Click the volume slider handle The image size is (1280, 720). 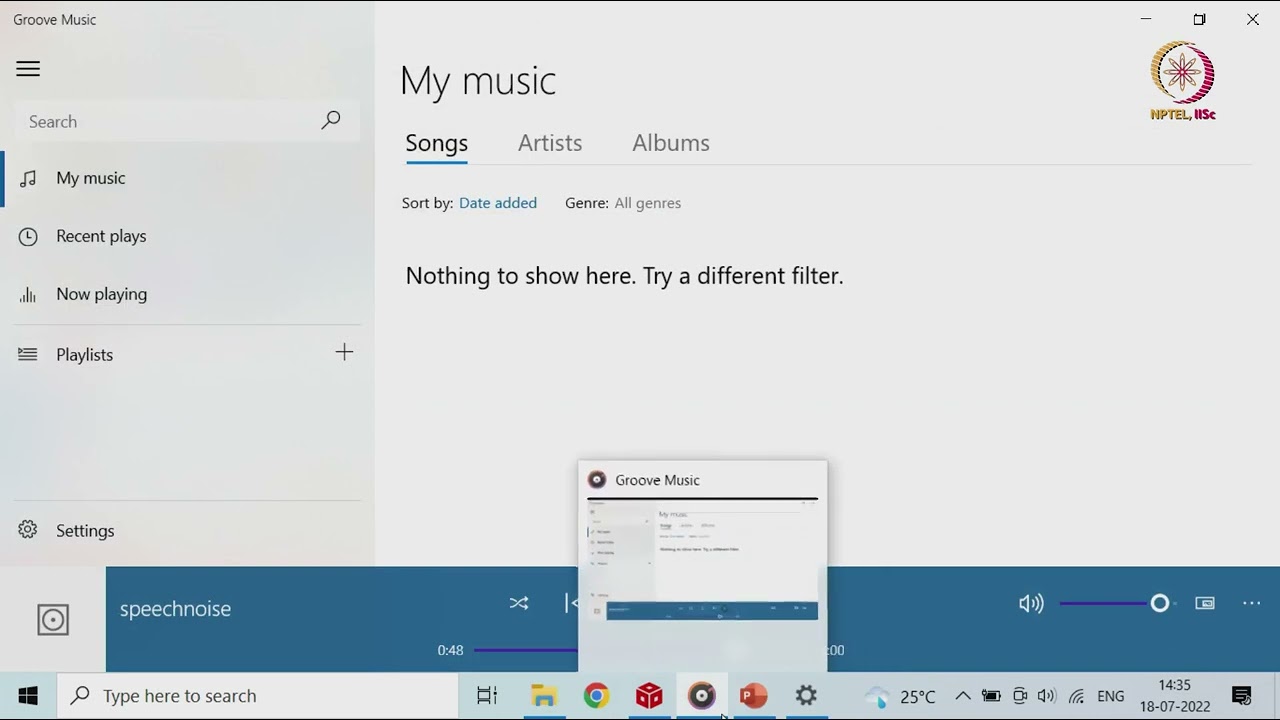click(x=1159, y=603)
